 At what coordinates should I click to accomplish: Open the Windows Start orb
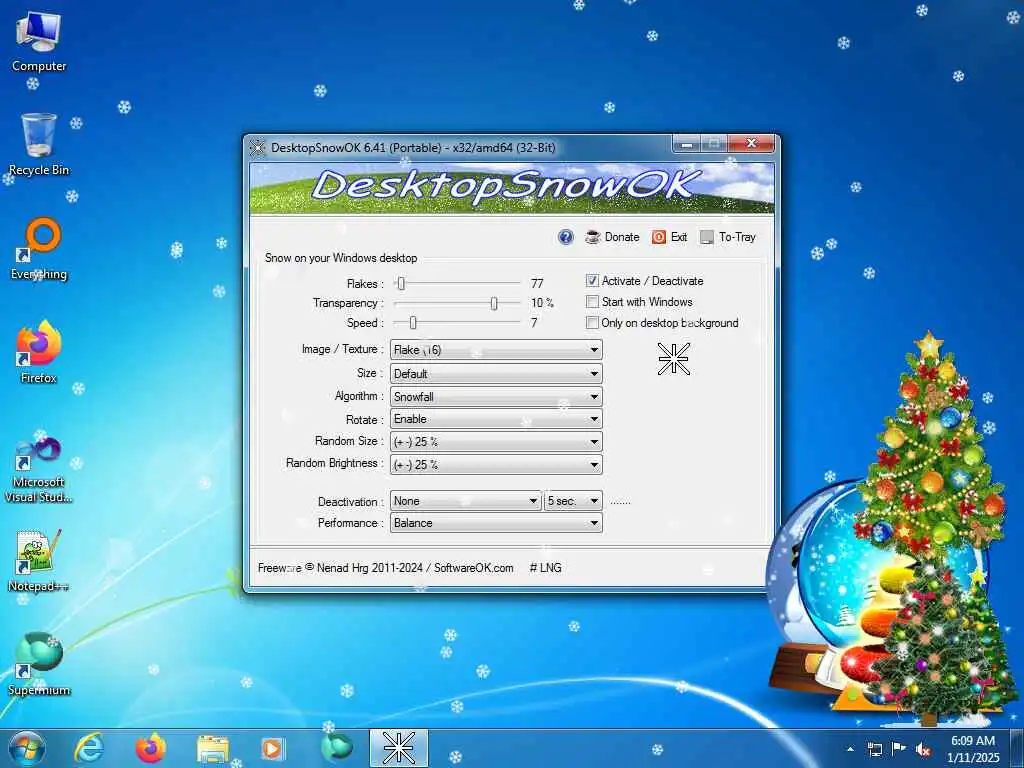26,748
